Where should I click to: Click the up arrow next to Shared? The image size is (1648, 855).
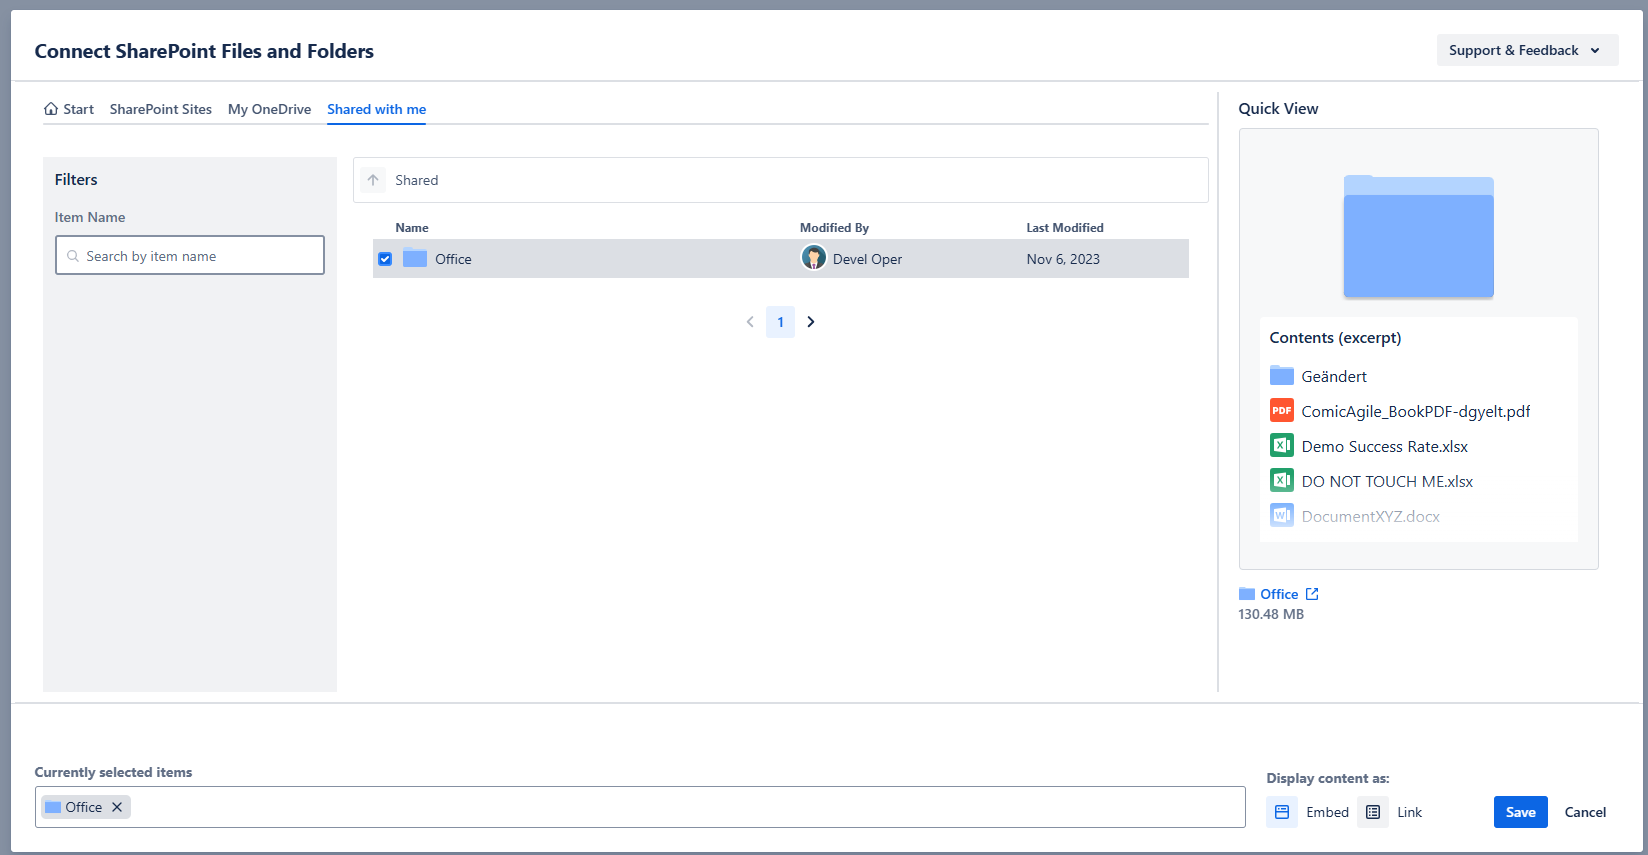373,180
